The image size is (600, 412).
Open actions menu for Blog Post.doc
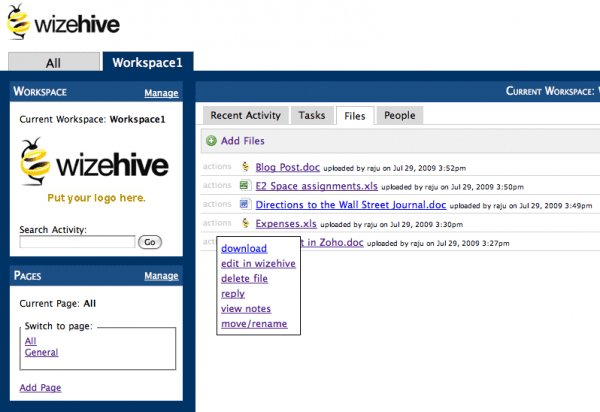(217, 167)
